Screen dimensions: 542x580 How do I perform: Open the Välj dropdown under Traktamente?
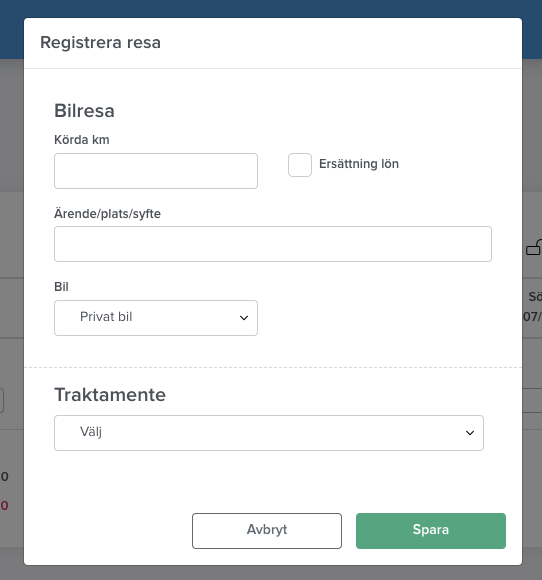click(269, 433)
